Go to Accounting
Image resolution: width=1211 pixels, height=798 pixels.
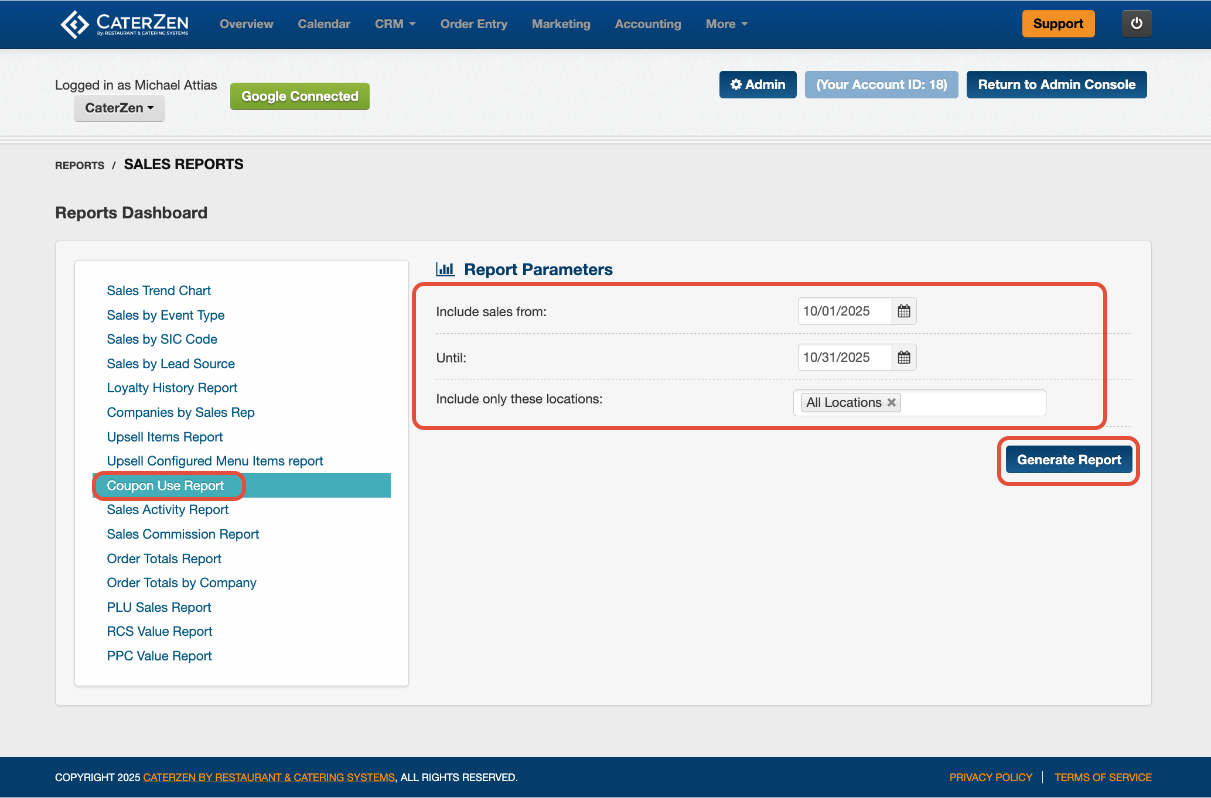[648, 24]
